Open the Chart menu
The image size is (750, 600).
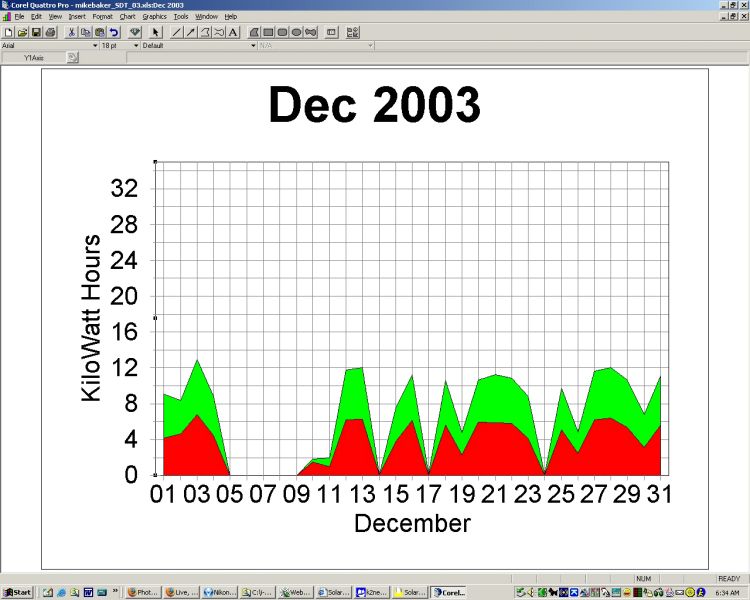pos(127,17)
